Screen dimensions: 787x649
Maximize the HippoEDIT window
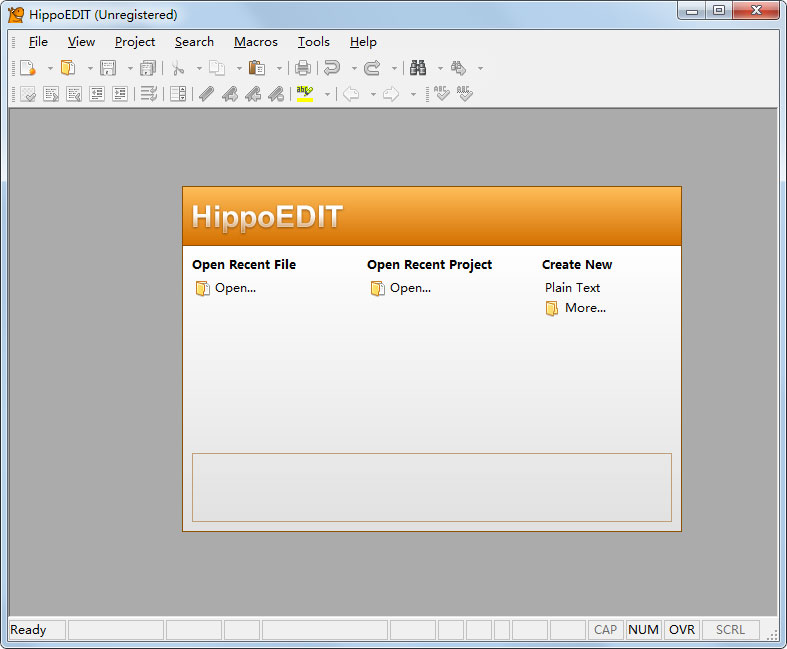pos(719,10)
